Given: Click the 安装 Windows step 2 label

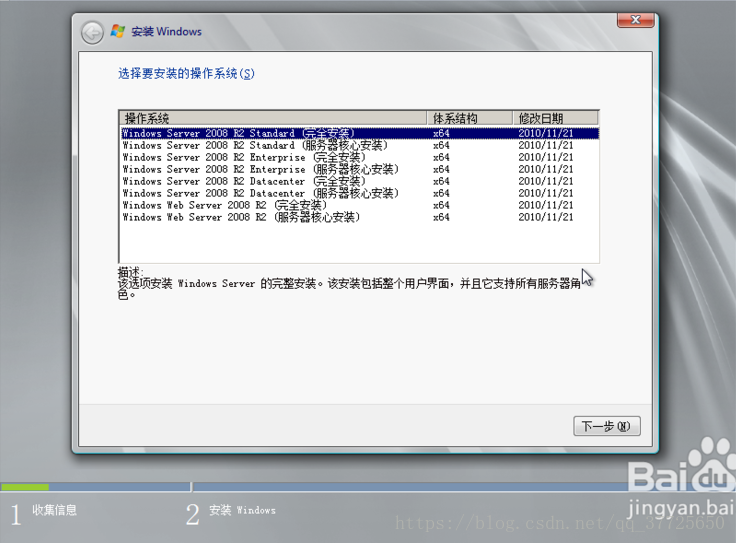Looking at the screenshot, I should click(242, 510).
